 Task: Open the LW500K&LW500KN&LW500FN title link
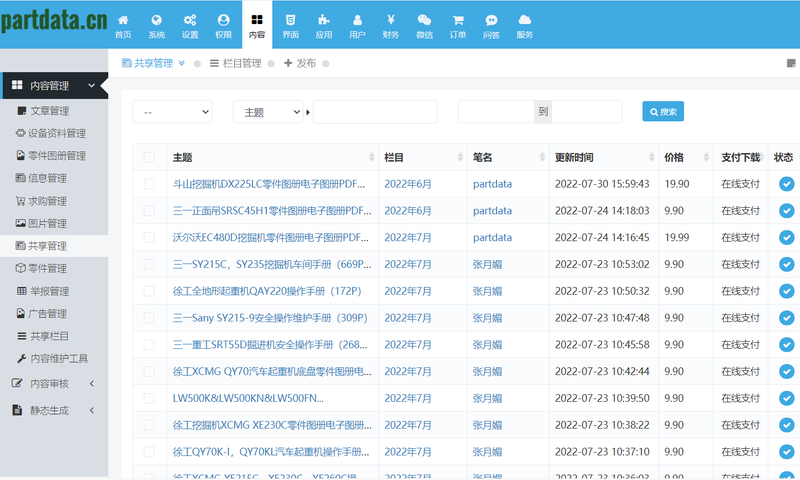point(248,398)
